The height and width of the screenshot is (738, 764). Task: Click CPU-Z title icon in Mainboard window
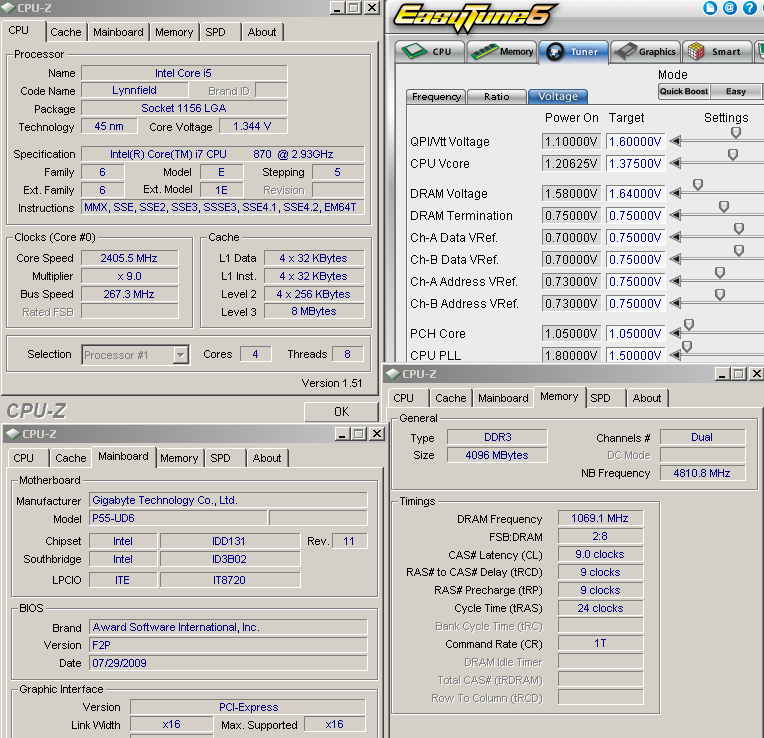(13, 434)
